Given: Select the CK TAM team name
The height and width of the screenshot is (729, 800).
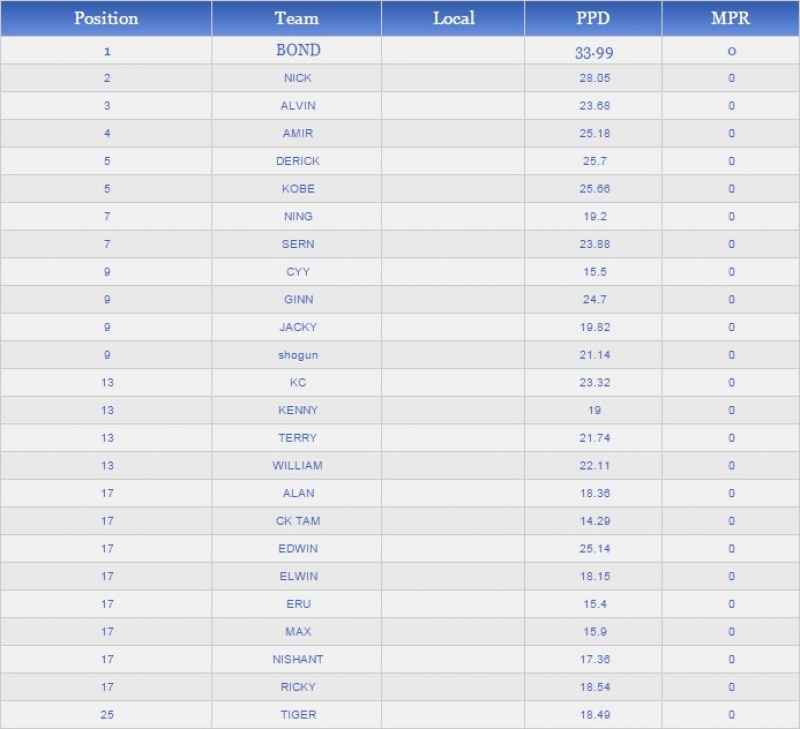Looking at the screenshot, I should point(298,521).
